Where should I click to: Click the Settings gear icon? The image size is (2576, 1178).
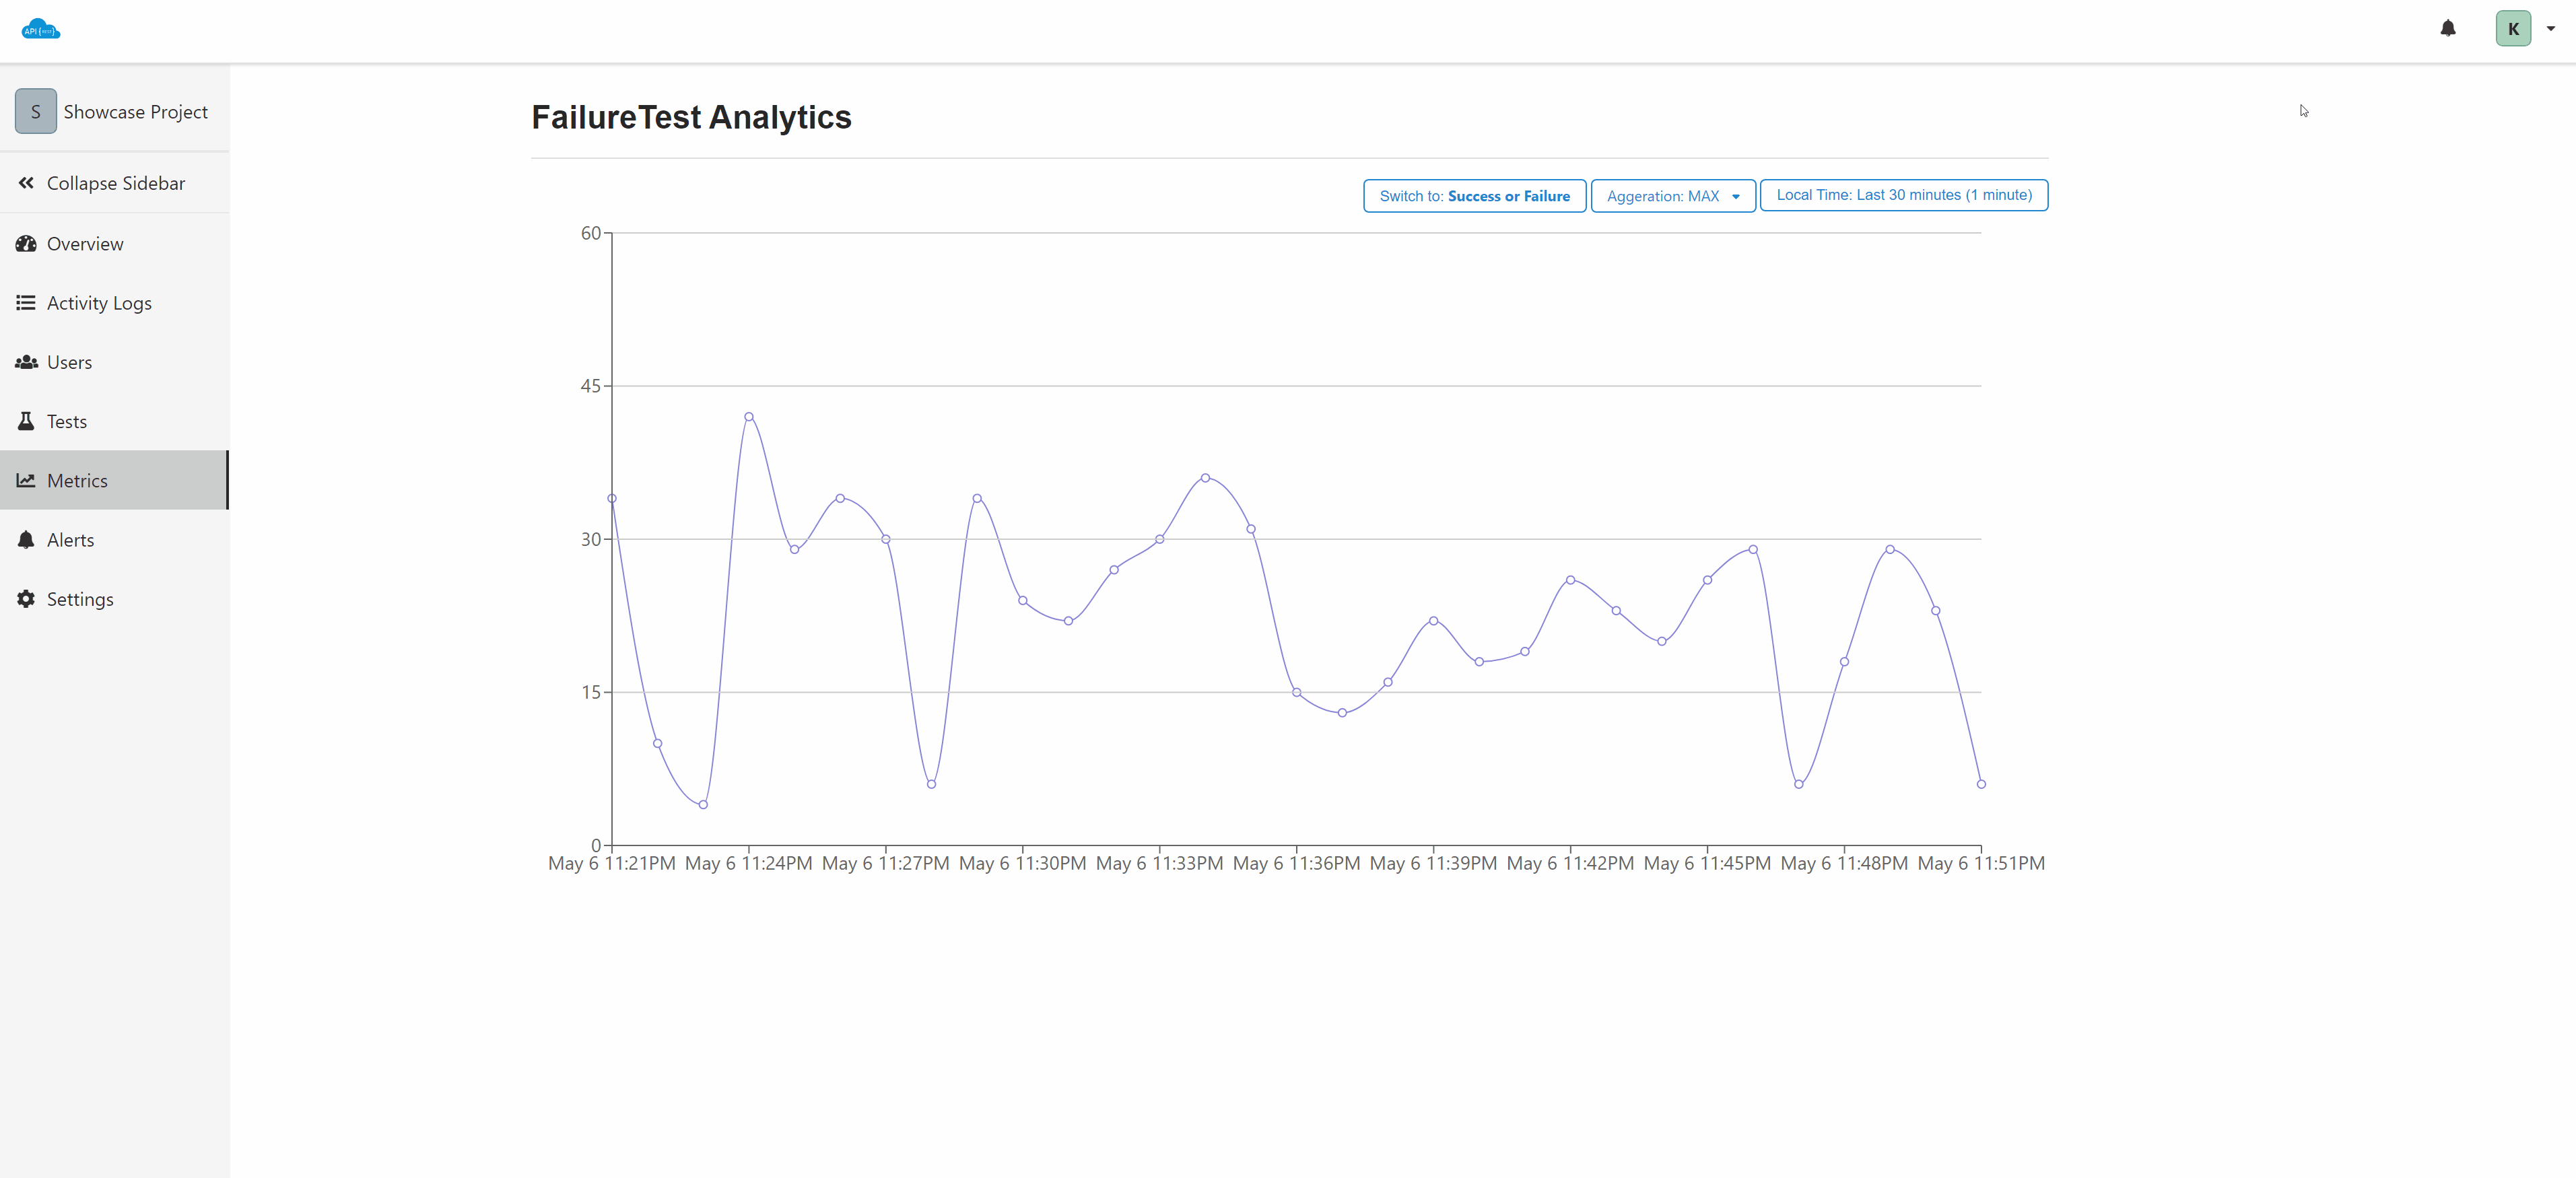click(x=26, y=599)
